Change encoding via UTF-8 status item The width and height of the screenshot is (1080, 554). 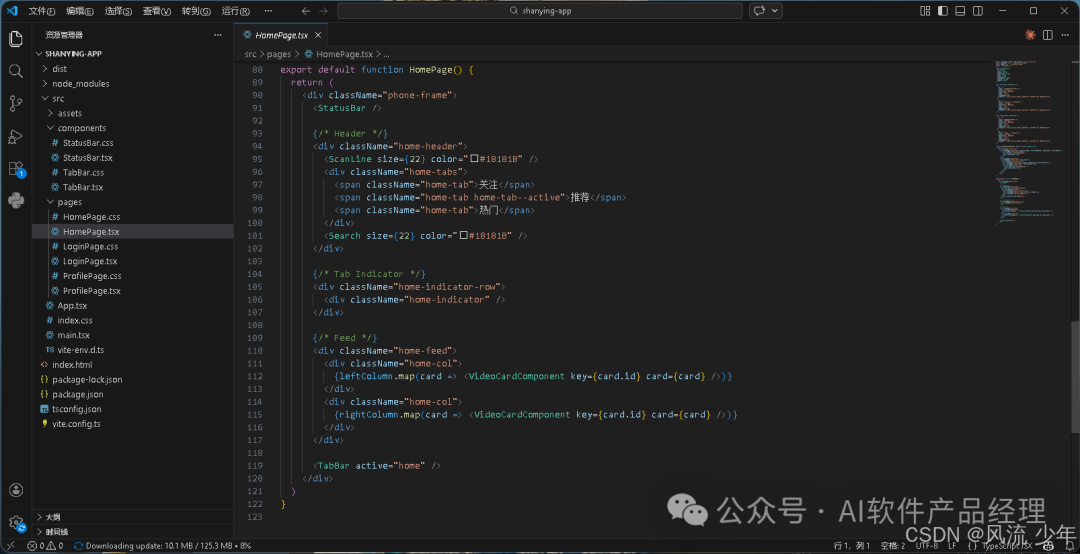926,546
